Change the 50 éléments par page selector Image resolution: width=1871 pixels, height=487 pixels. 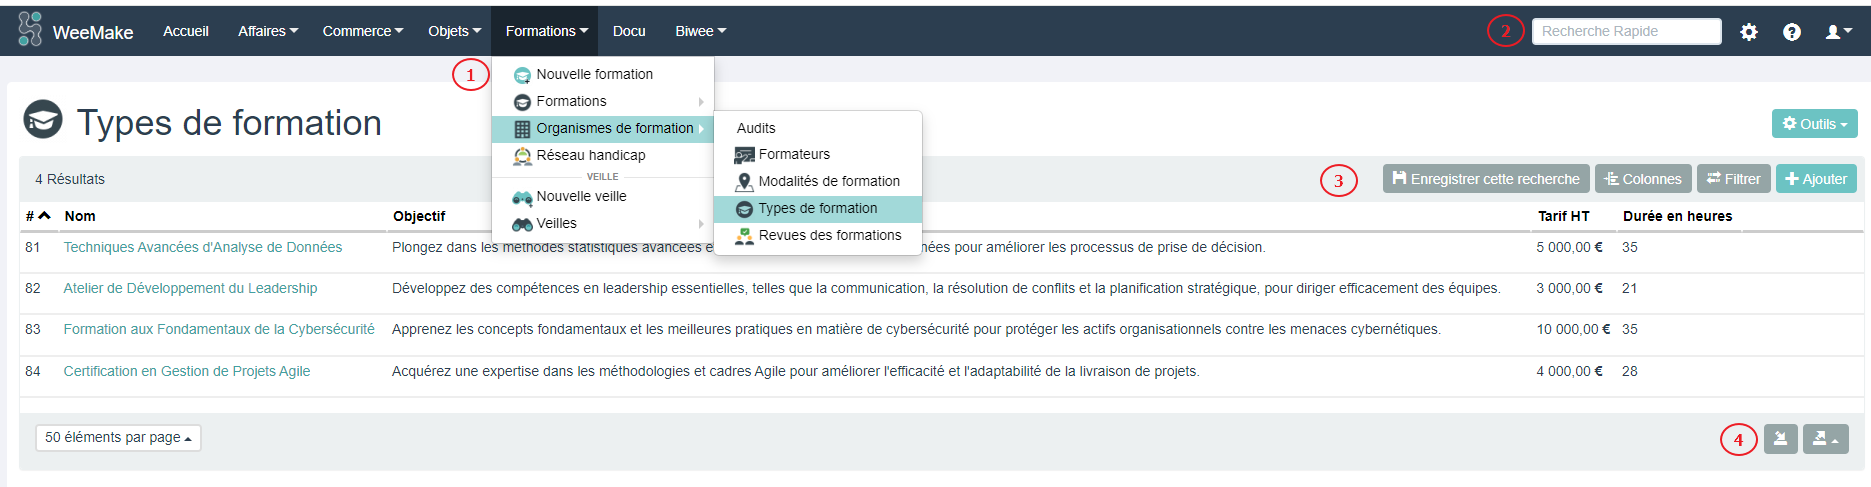pos(118,438)
